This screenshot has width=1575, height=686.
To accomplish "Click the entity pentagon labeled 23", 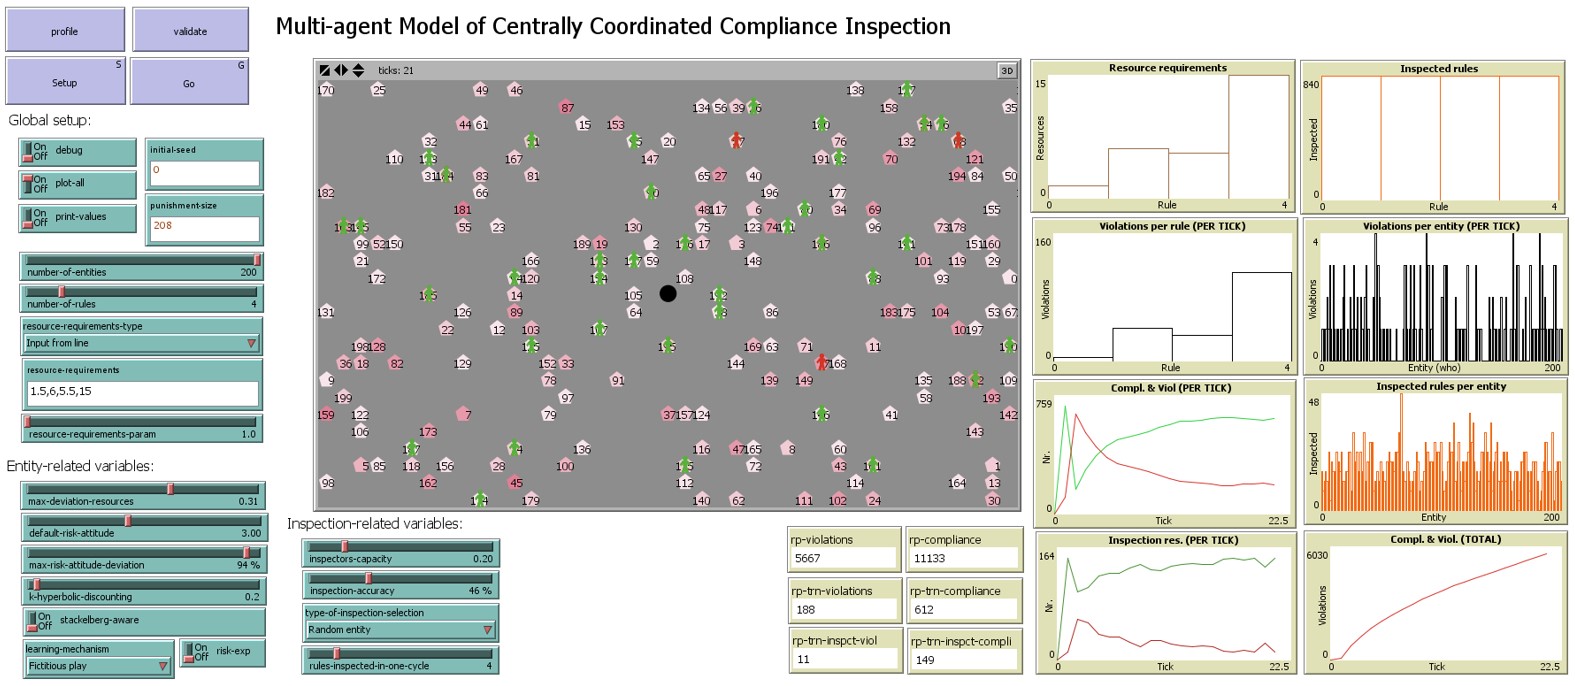I will point(498,227).
